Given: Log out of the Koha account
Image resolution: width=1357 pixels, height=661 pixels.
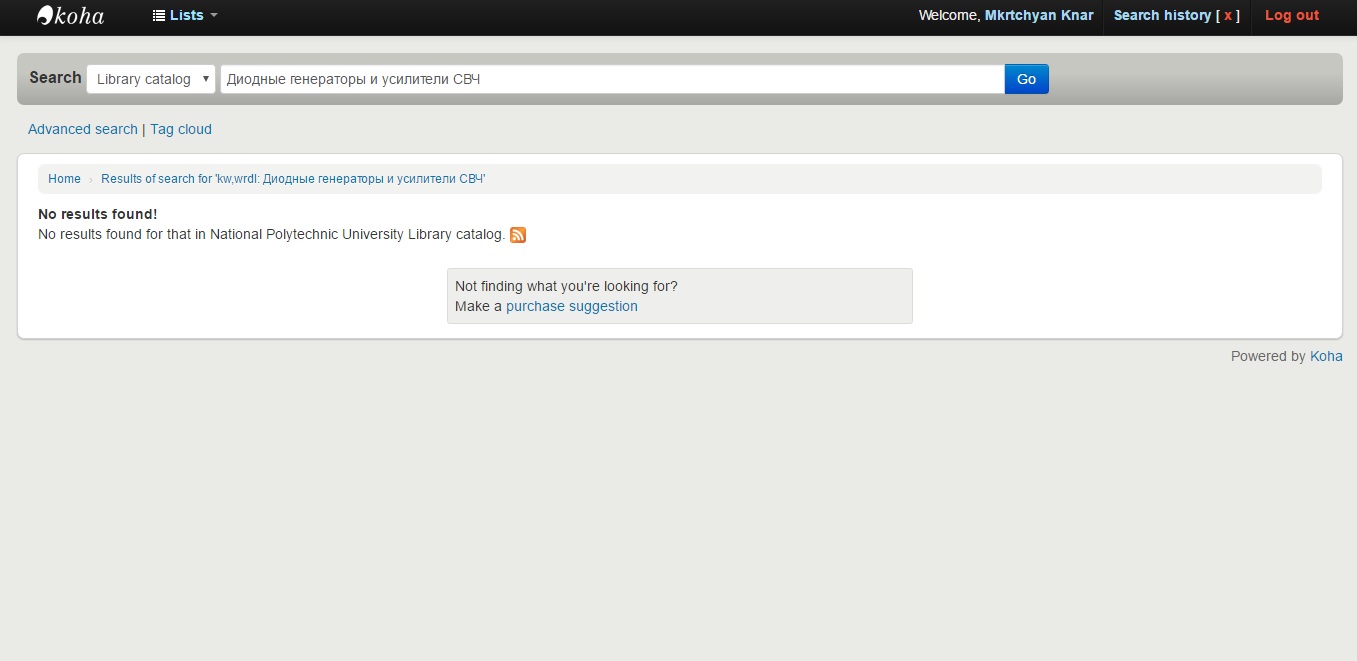Looking at the screenshot, I should pyautogui.click(x=1291, y=16).
